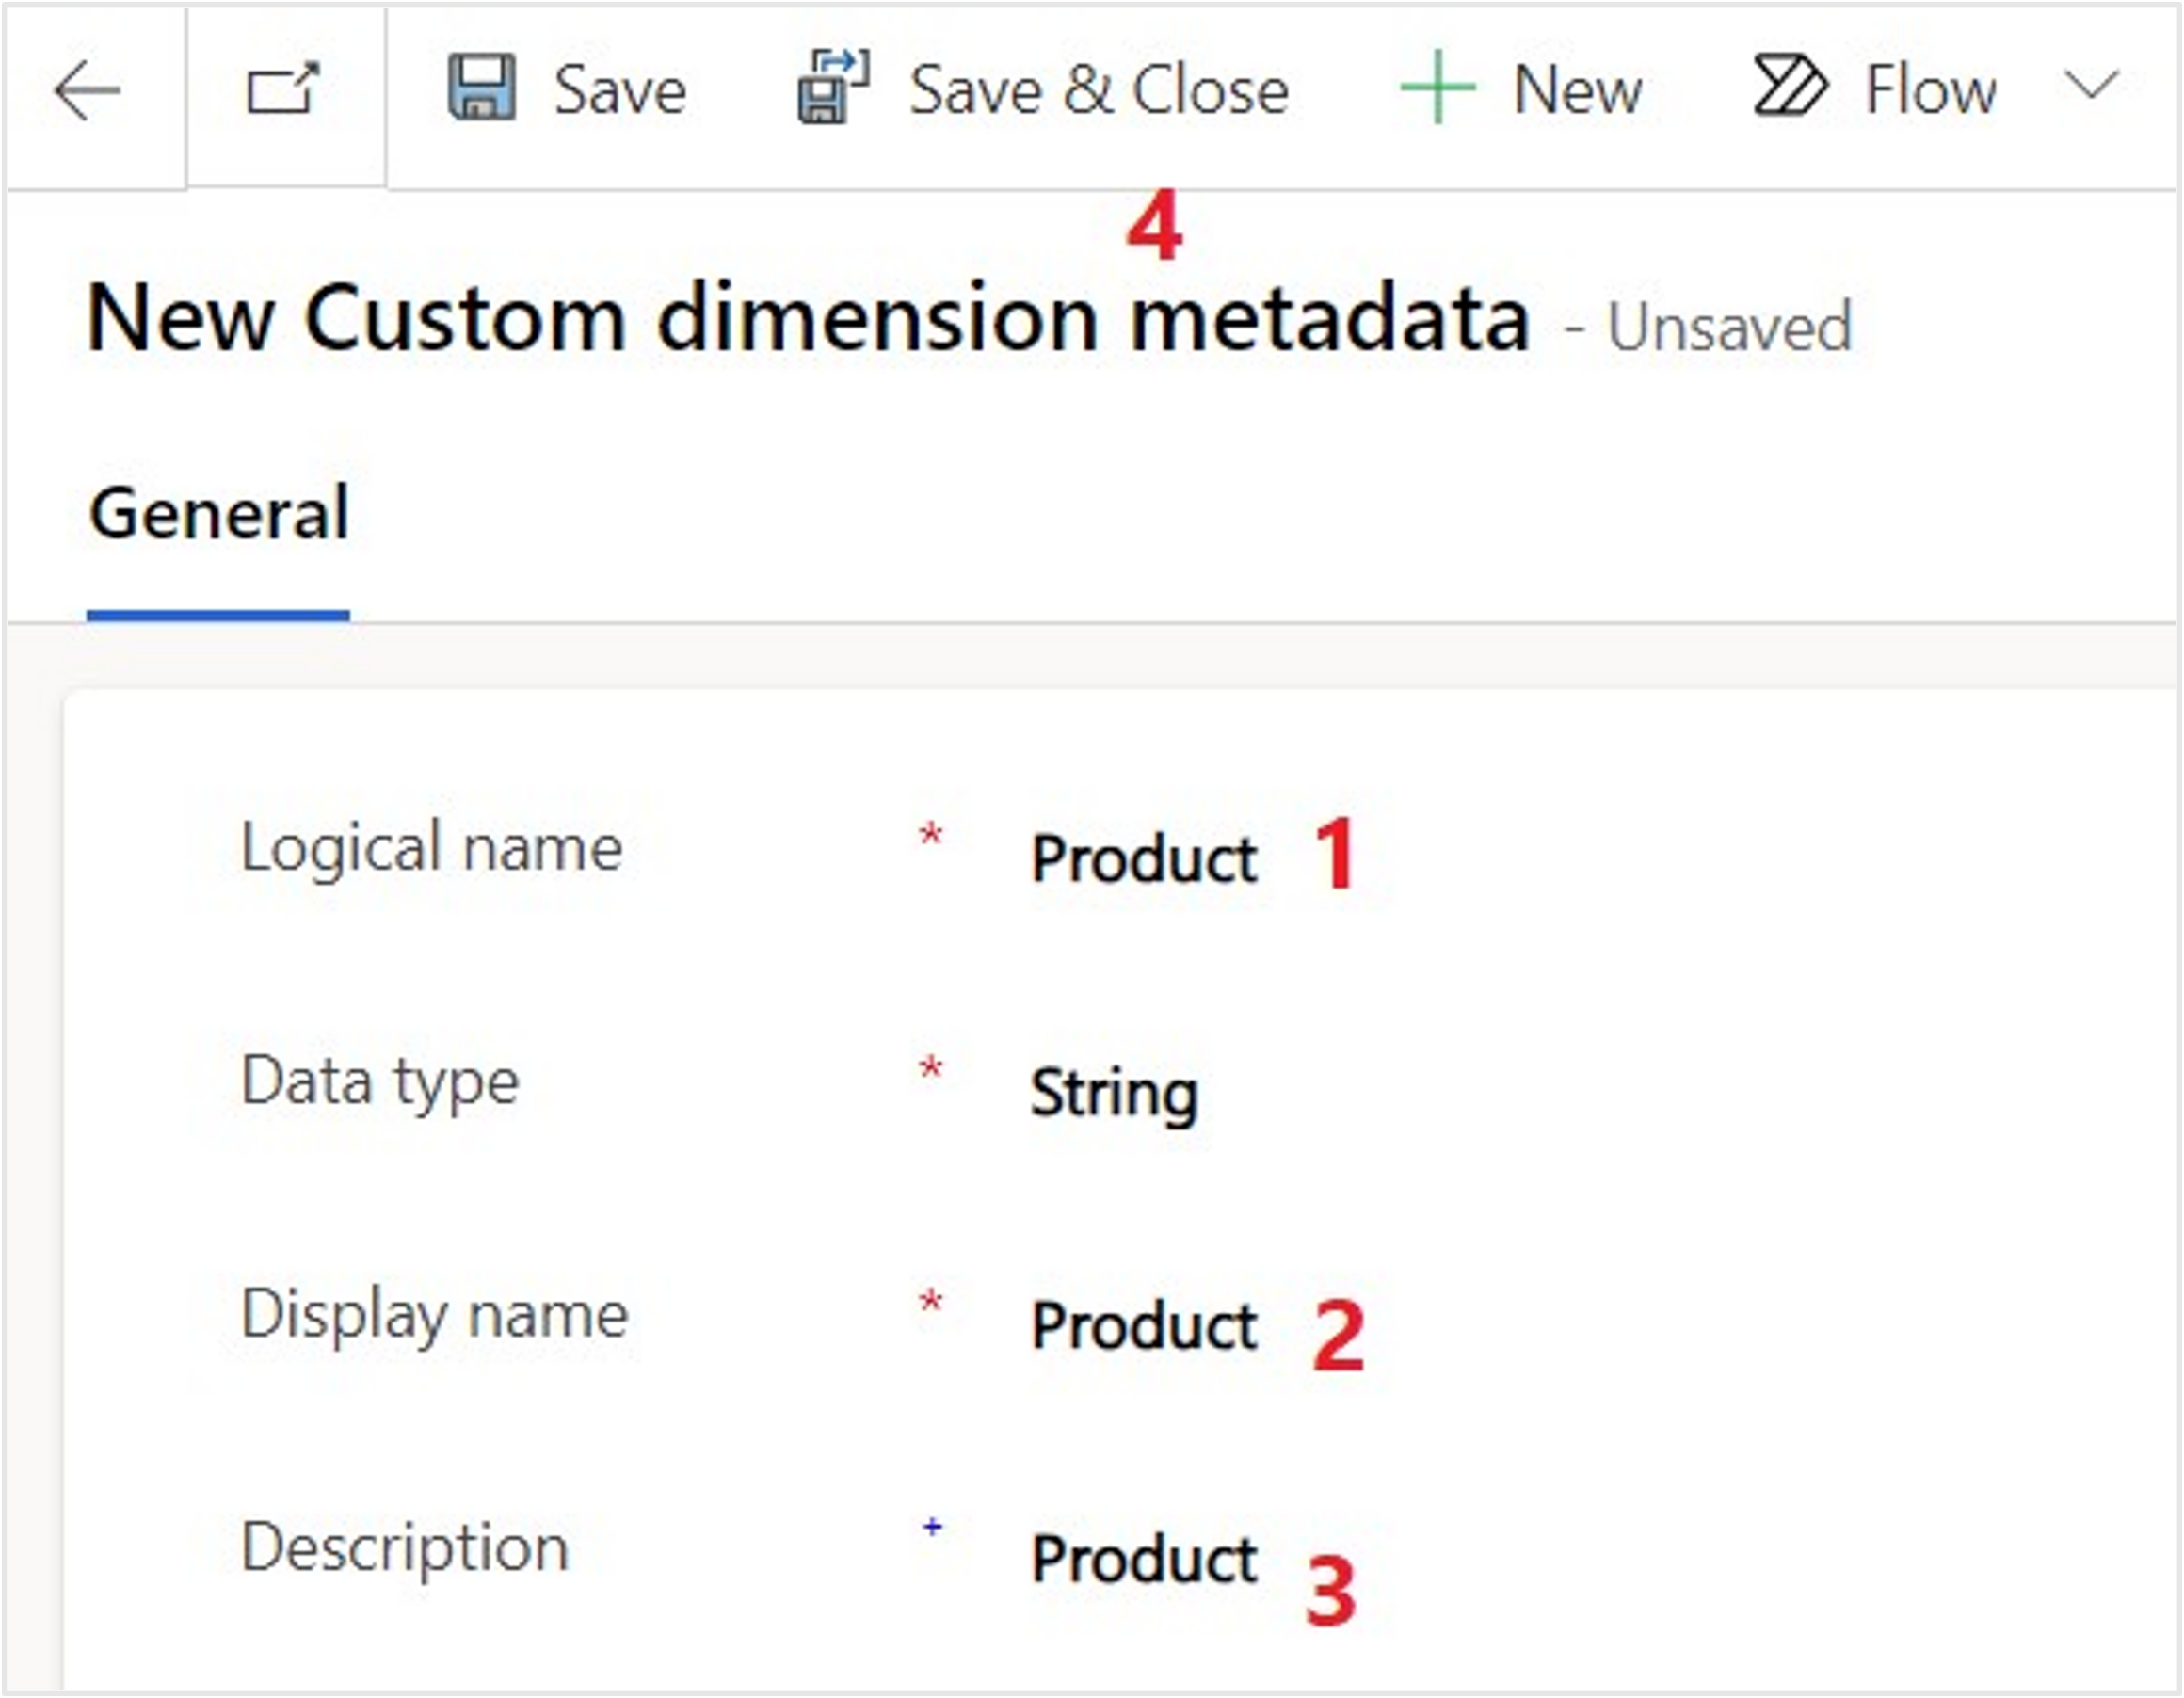This screenshot has height=1698, width=2184.
Task: Click the form title heading
Action: [808, 320]
